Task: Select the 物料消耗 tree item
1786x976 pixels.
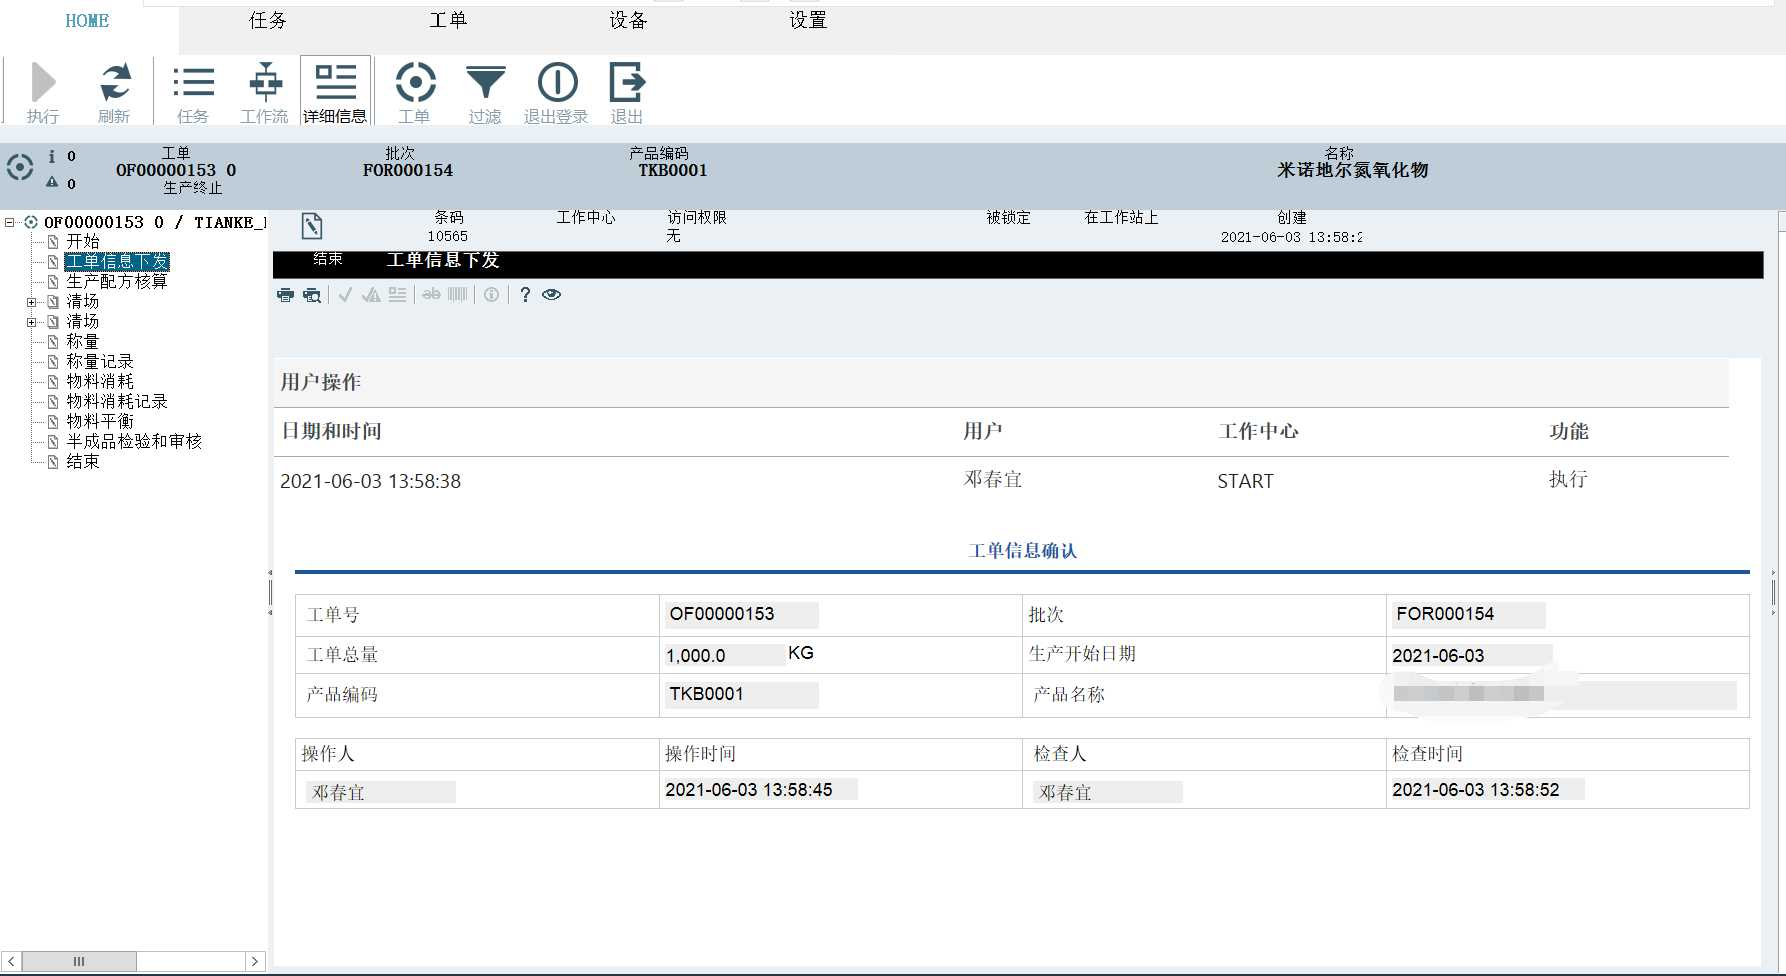Action: (x=100, y=382)
